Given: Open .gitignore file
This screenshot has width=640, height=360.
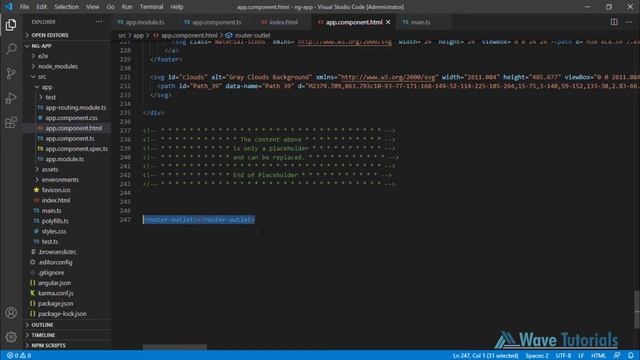Looking at the screenshot, I should [51, 272].
